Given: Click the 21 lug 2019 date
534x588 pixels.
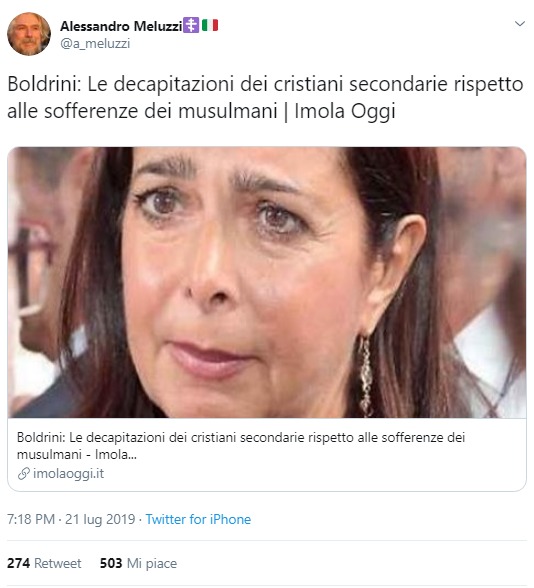Looking at the screenshot, I should (100, 519).
